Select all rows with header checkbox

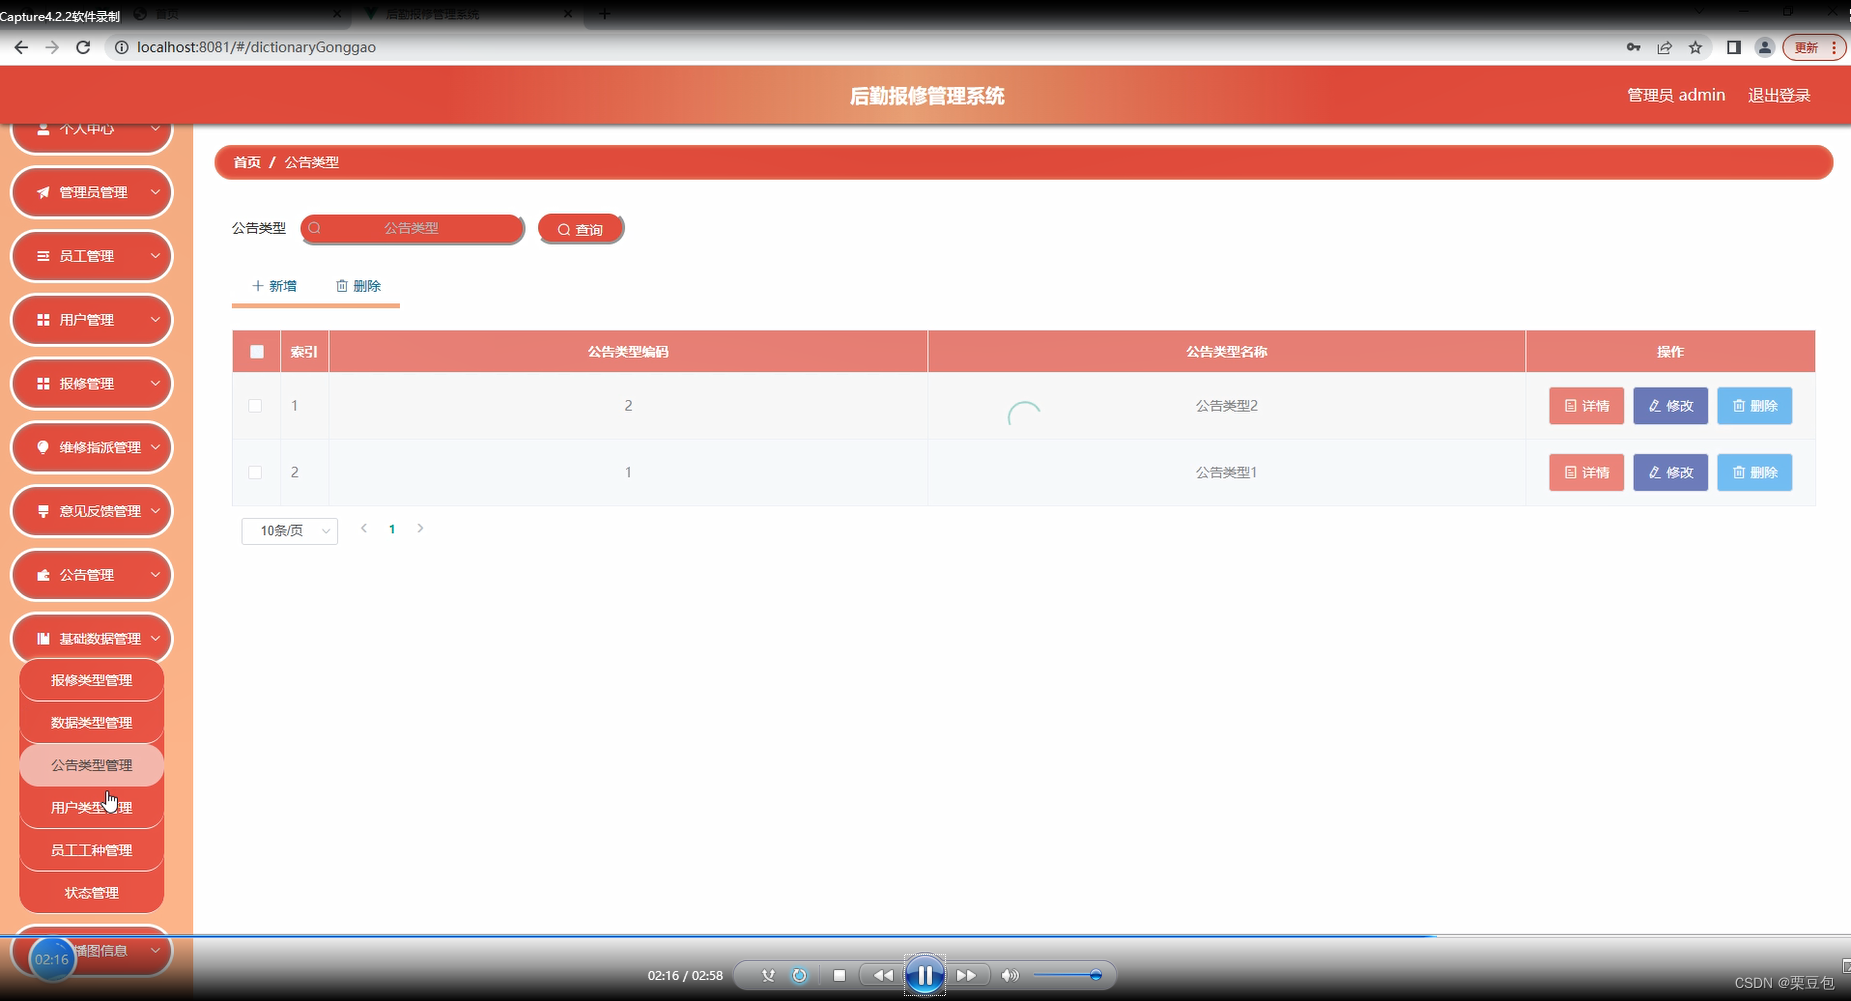257,352
